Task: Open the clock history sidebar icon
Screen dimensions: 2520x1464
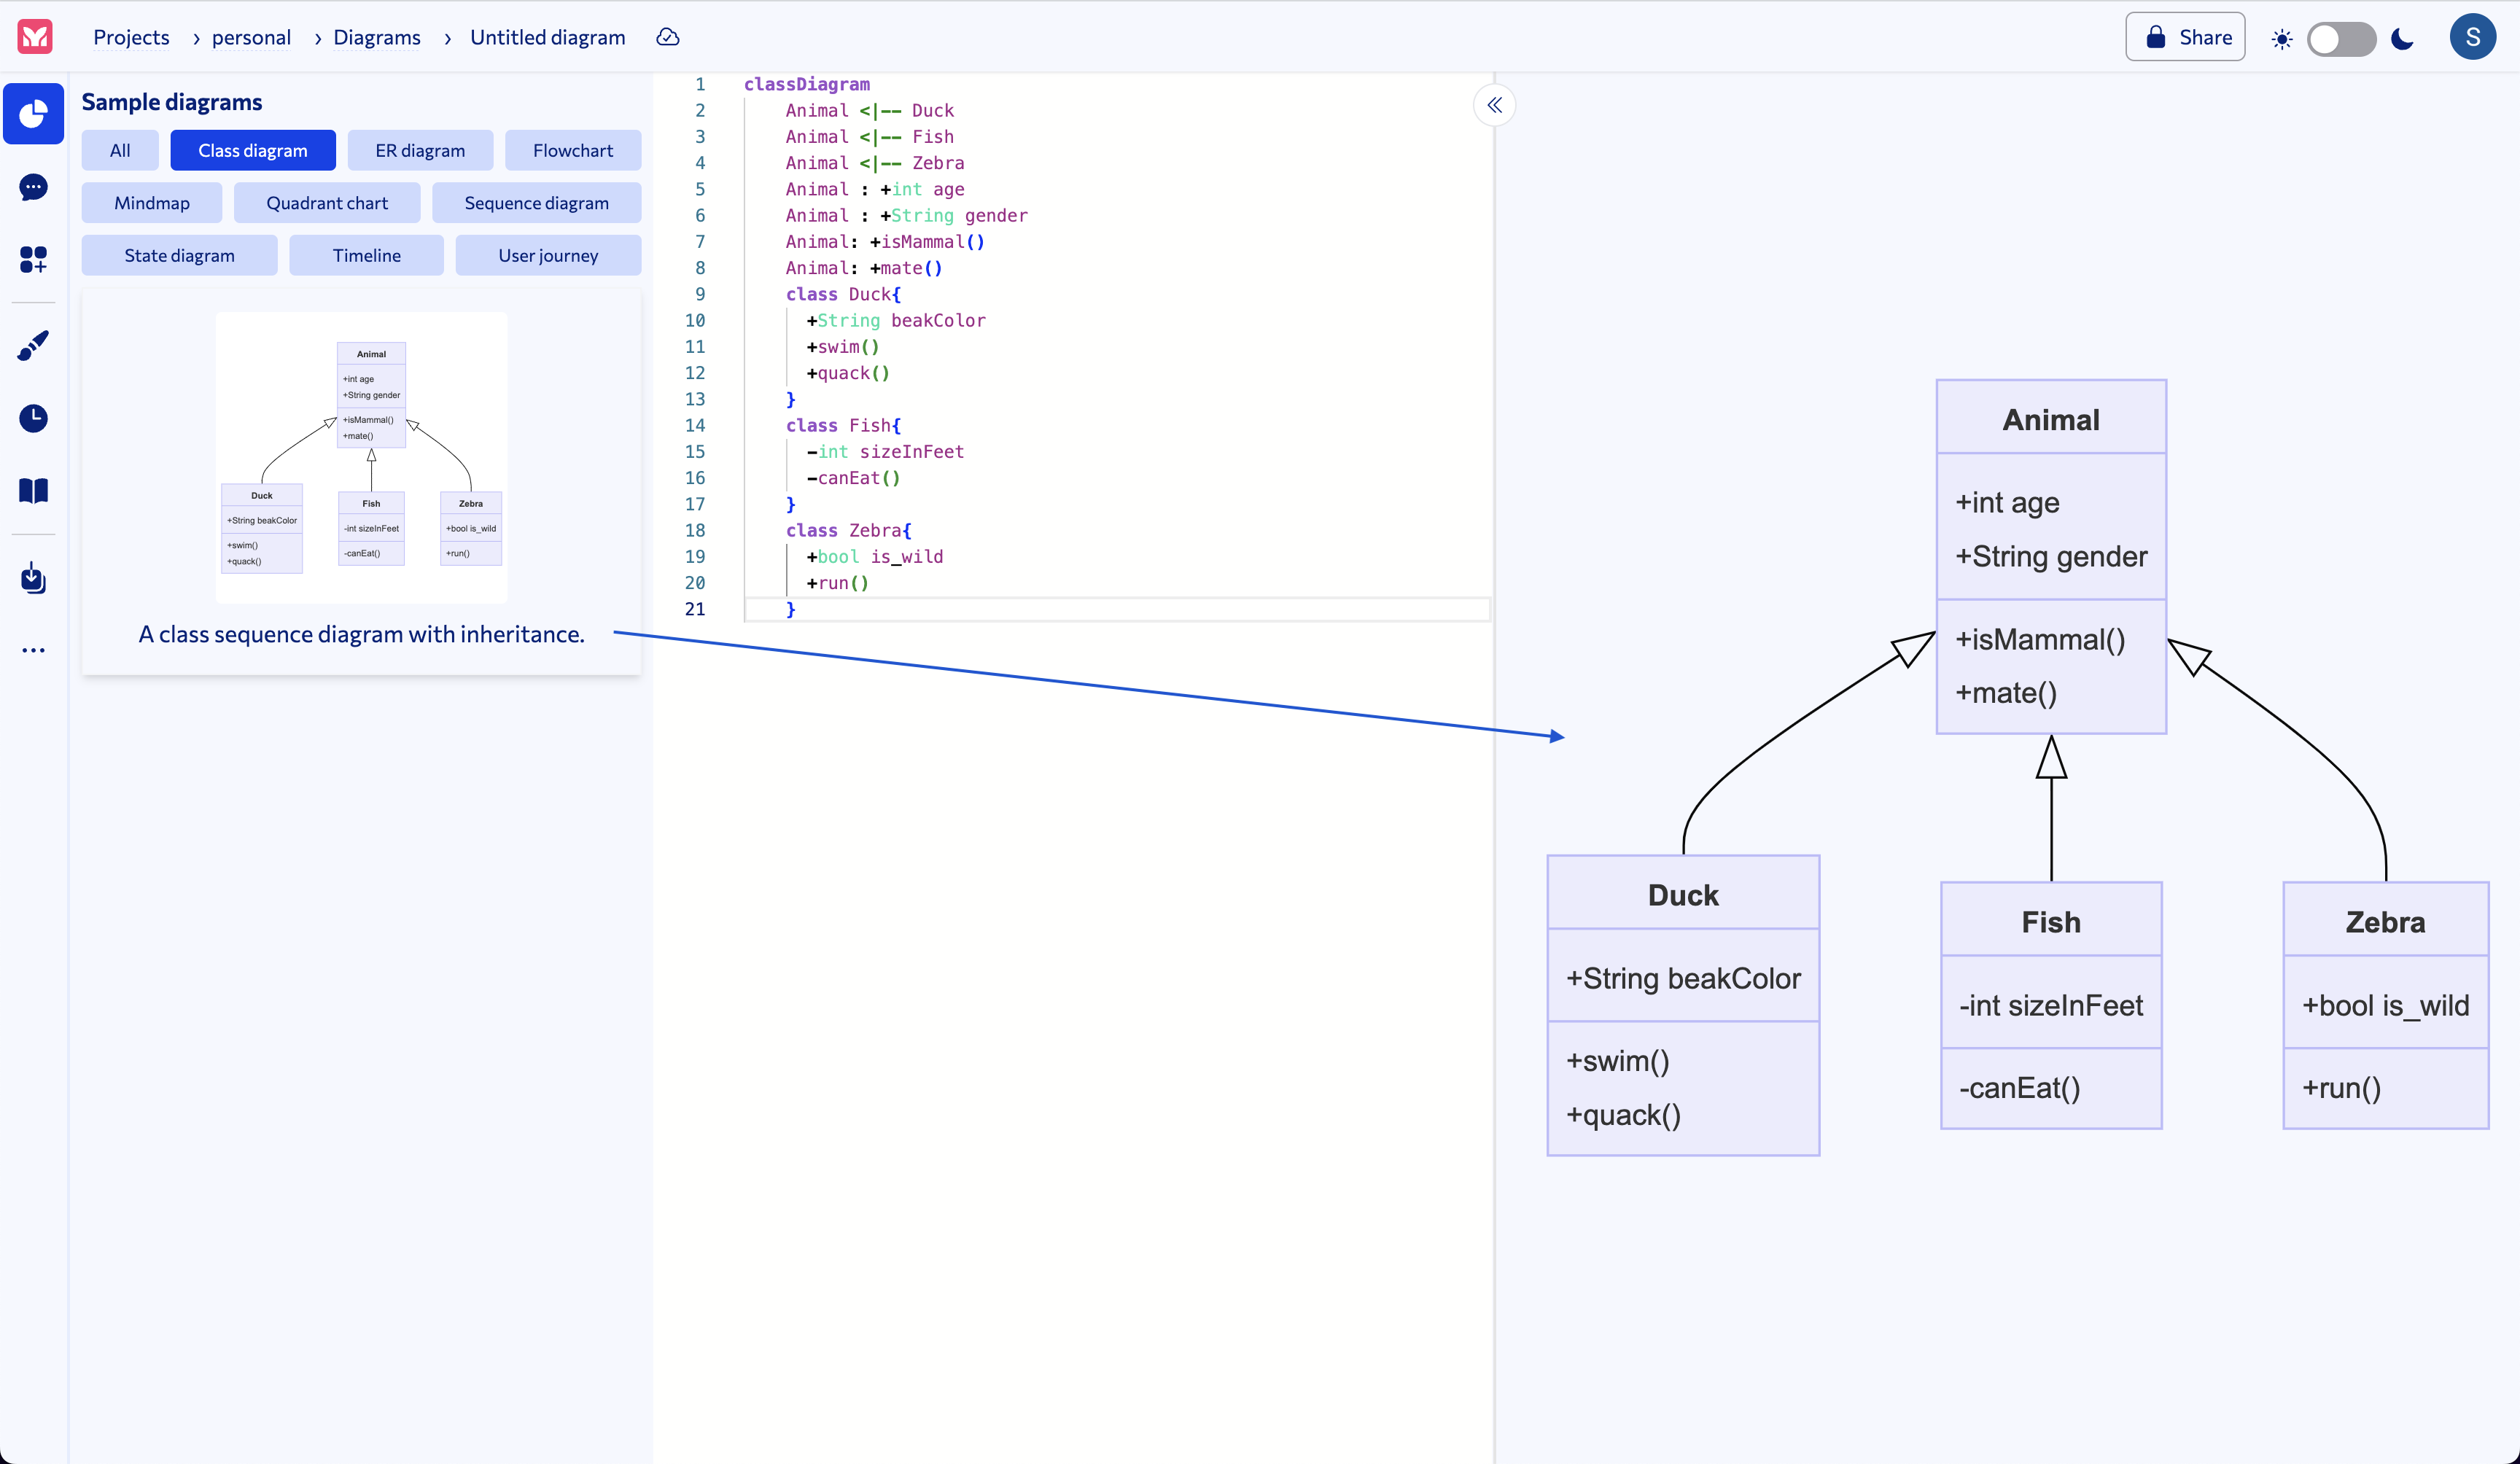Action: click(x=33, y=418)
